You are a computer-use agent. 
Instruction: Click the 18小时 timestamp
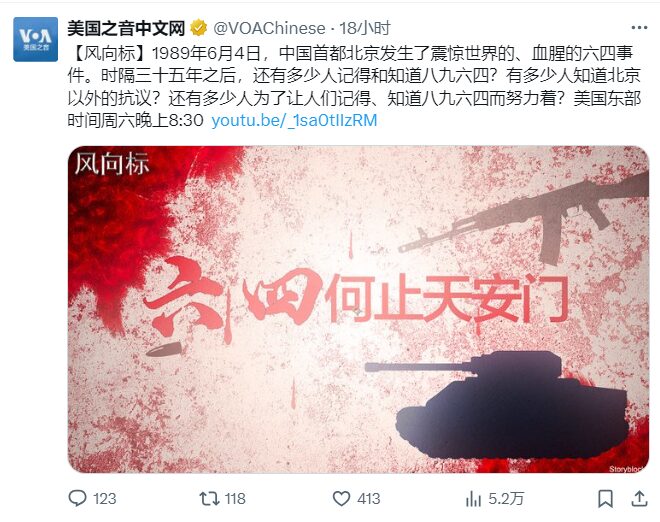365,29
